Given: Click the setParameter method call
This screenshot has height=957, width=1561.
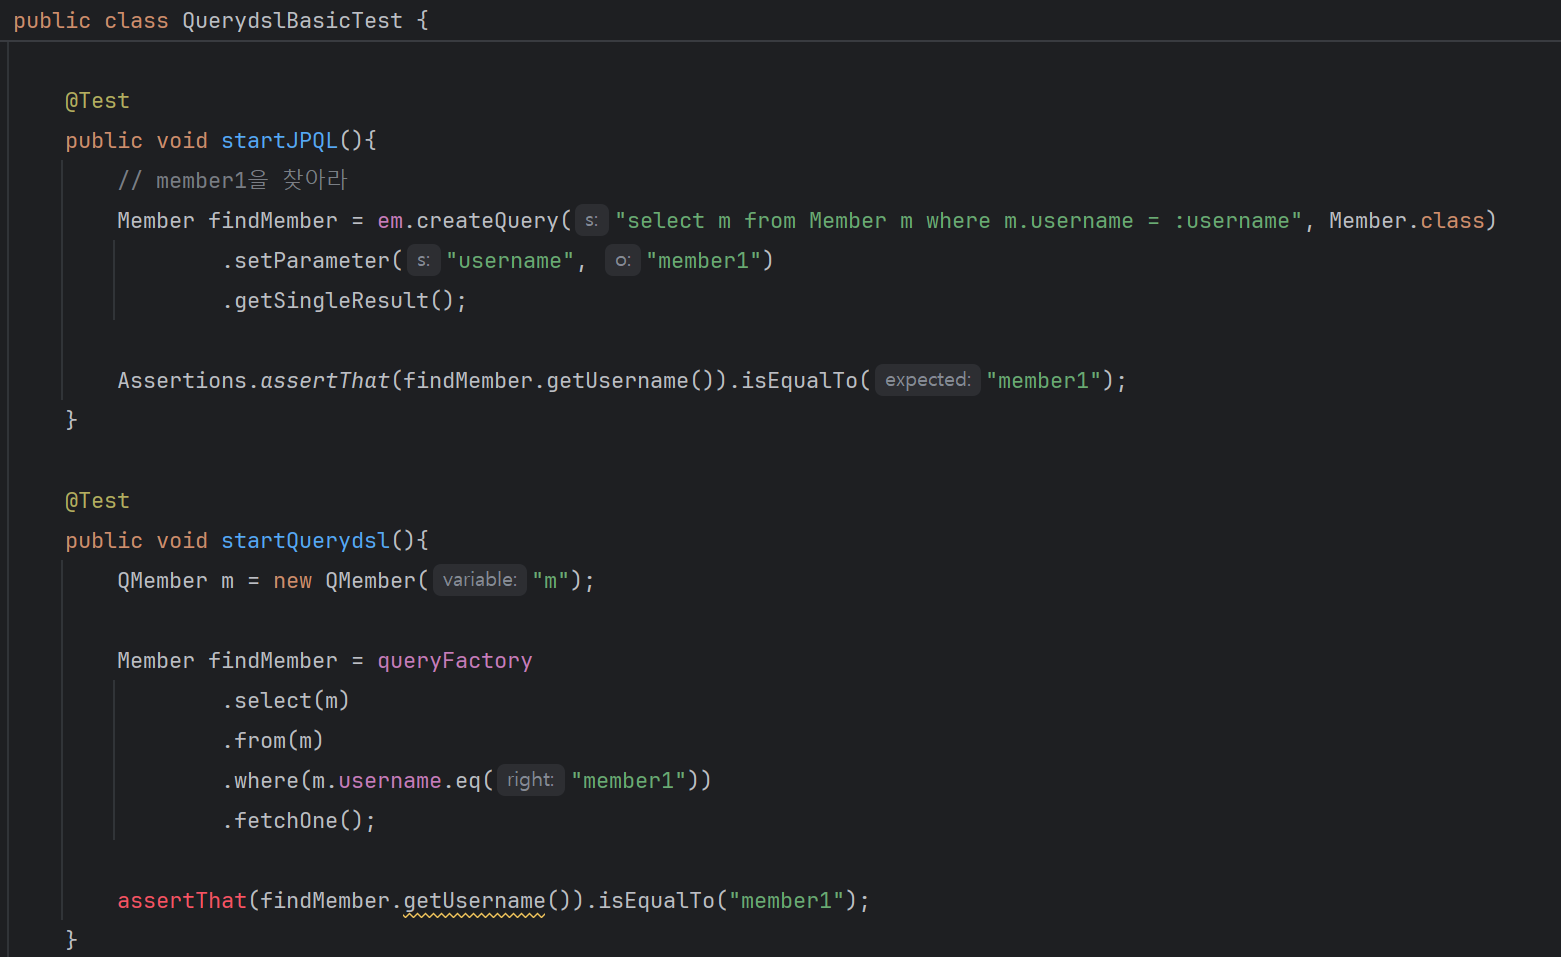Looking at the screenshot, I should click(312, 261).
